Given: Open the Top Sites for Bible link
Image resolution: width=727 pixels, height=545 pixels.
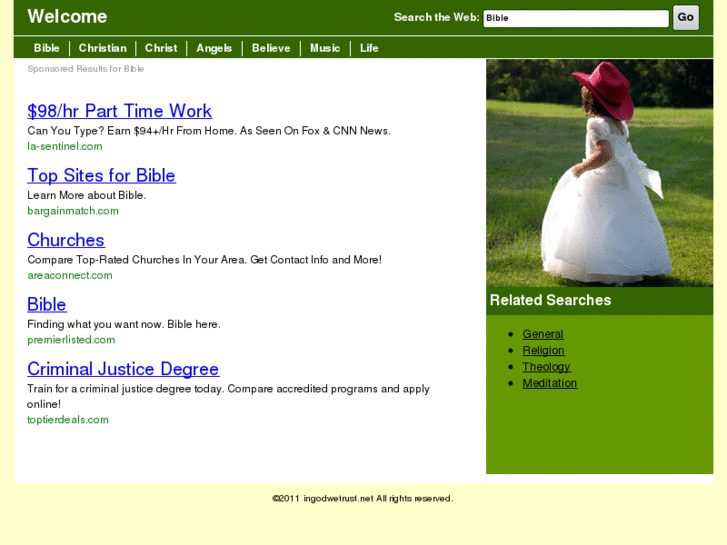Looking at the screenshot, I should coord(102,176).
